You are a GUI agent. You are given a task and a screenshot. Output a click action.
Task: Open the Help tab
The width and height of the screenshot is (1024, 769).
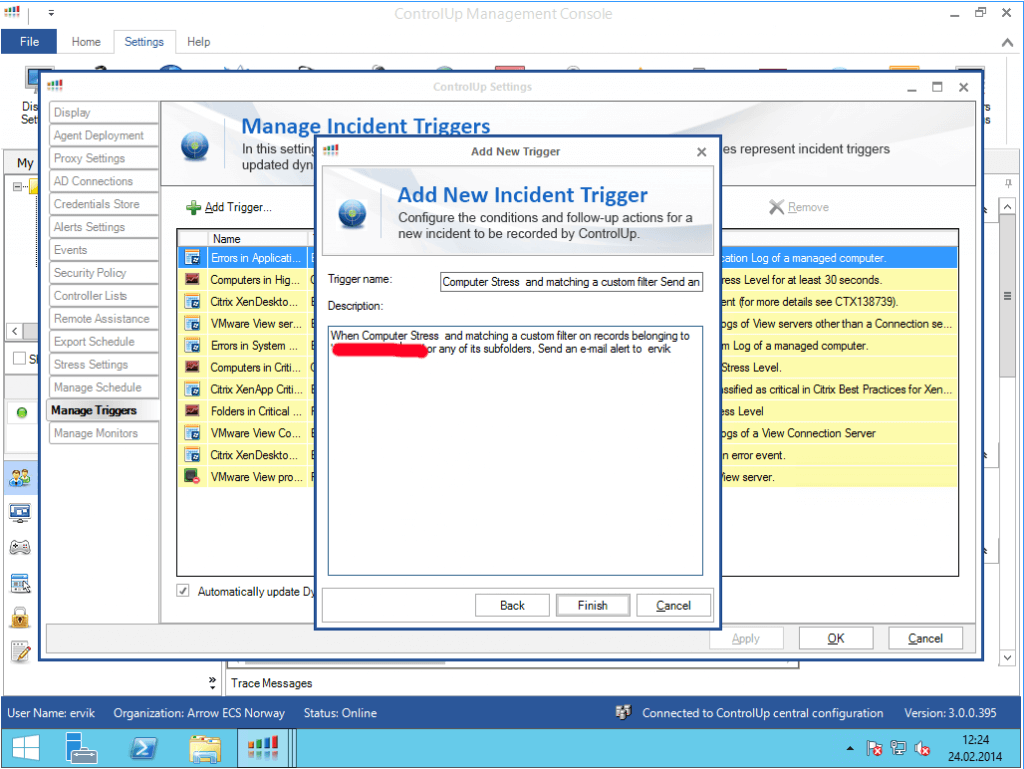tap(198, 42)
